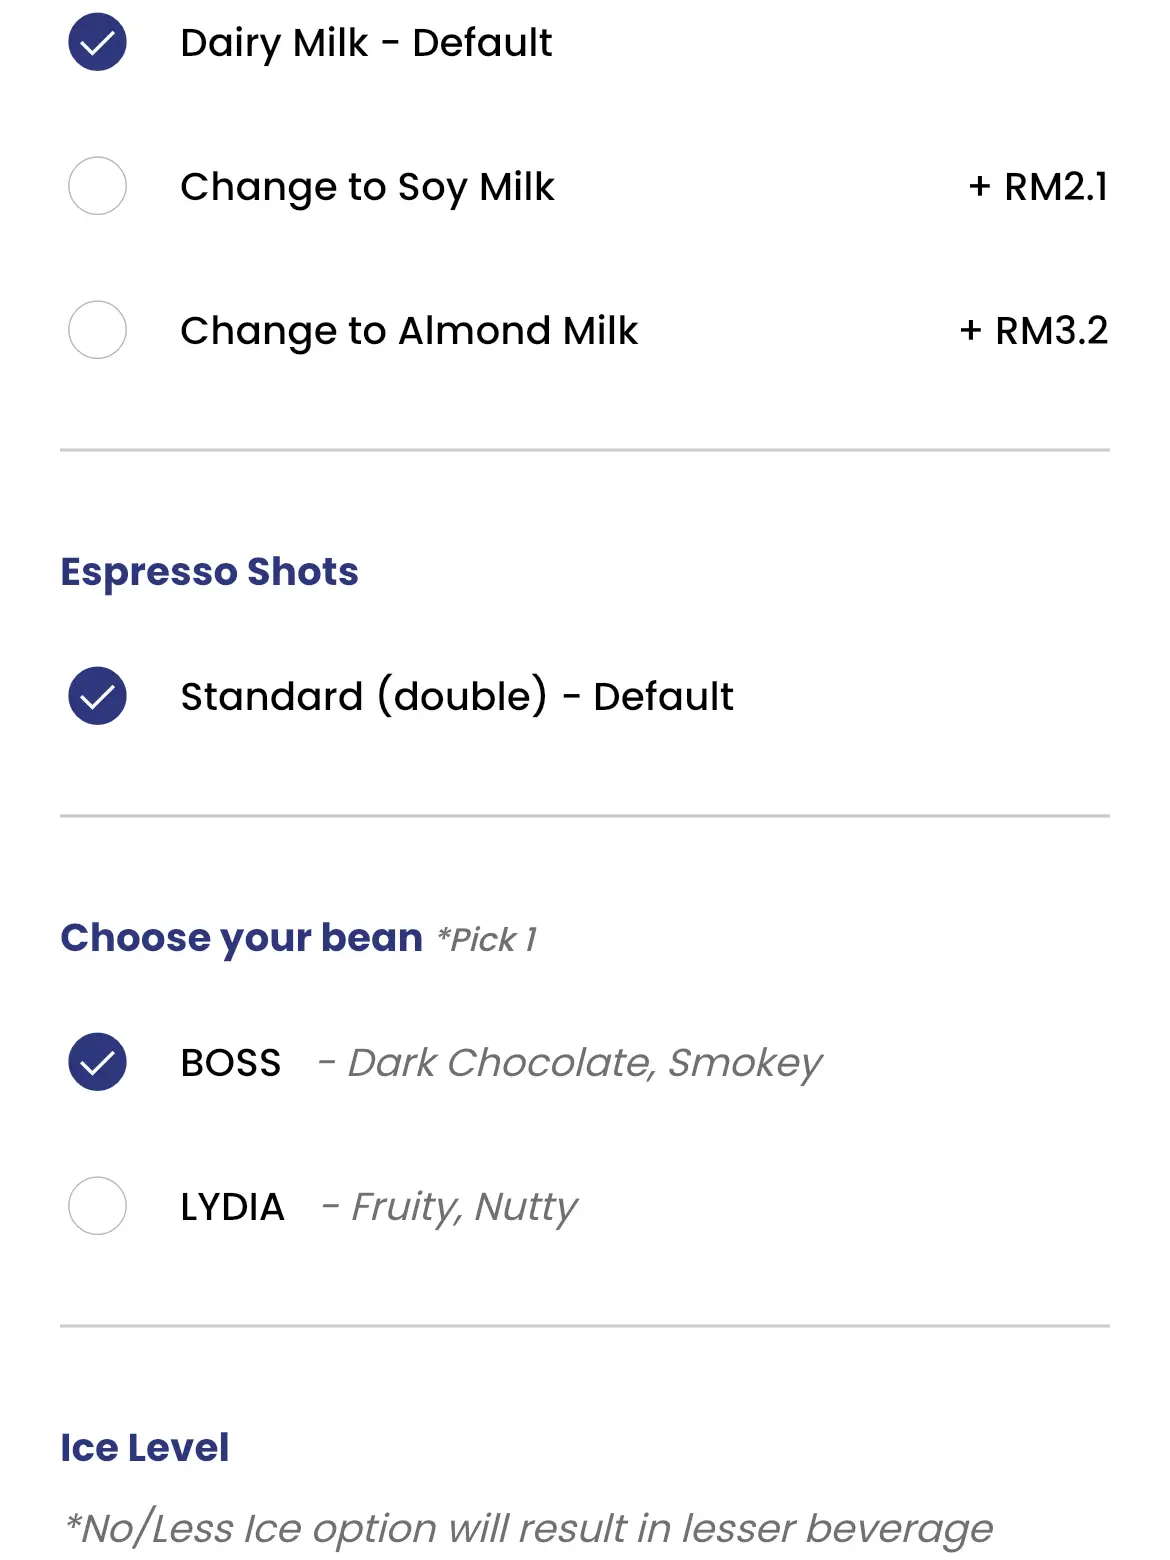Select the BOSS bean checkmark circle

coord(97,1062)
